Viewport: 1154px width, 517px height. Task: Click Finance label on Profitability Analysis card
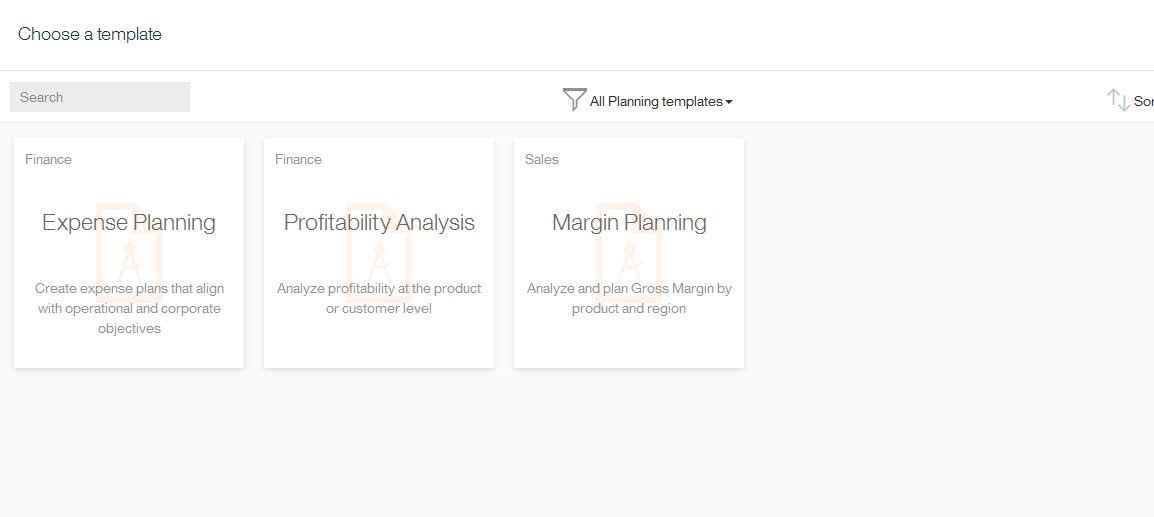coord(298,159)
